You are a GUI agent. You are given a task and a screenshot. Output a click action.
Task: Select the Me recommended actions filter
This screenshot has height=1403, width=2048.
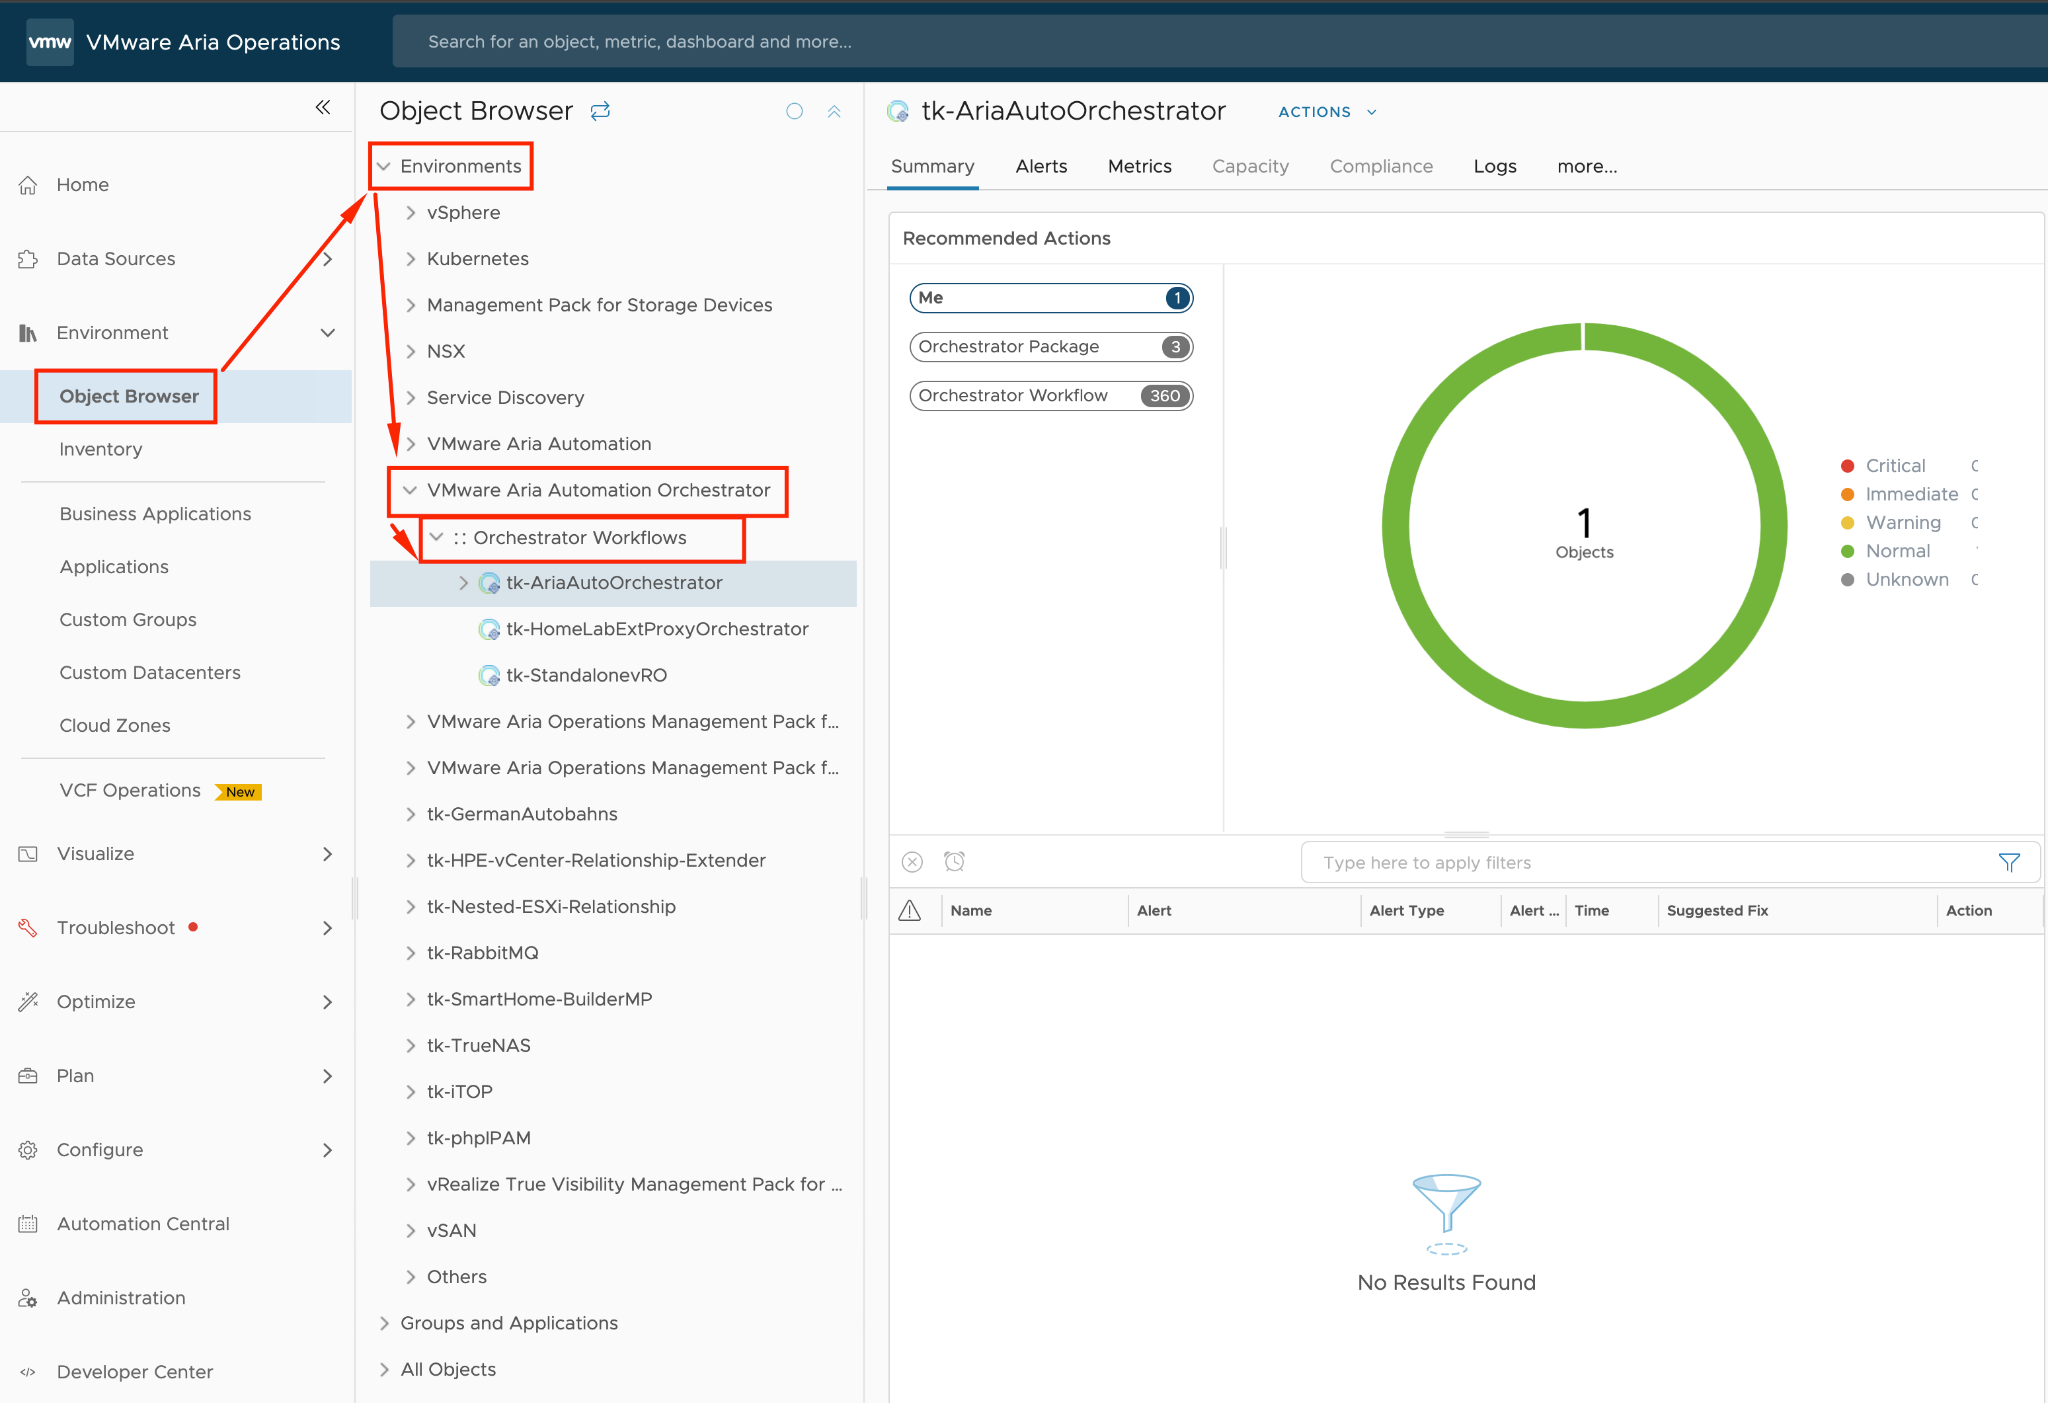[1051, 298]
